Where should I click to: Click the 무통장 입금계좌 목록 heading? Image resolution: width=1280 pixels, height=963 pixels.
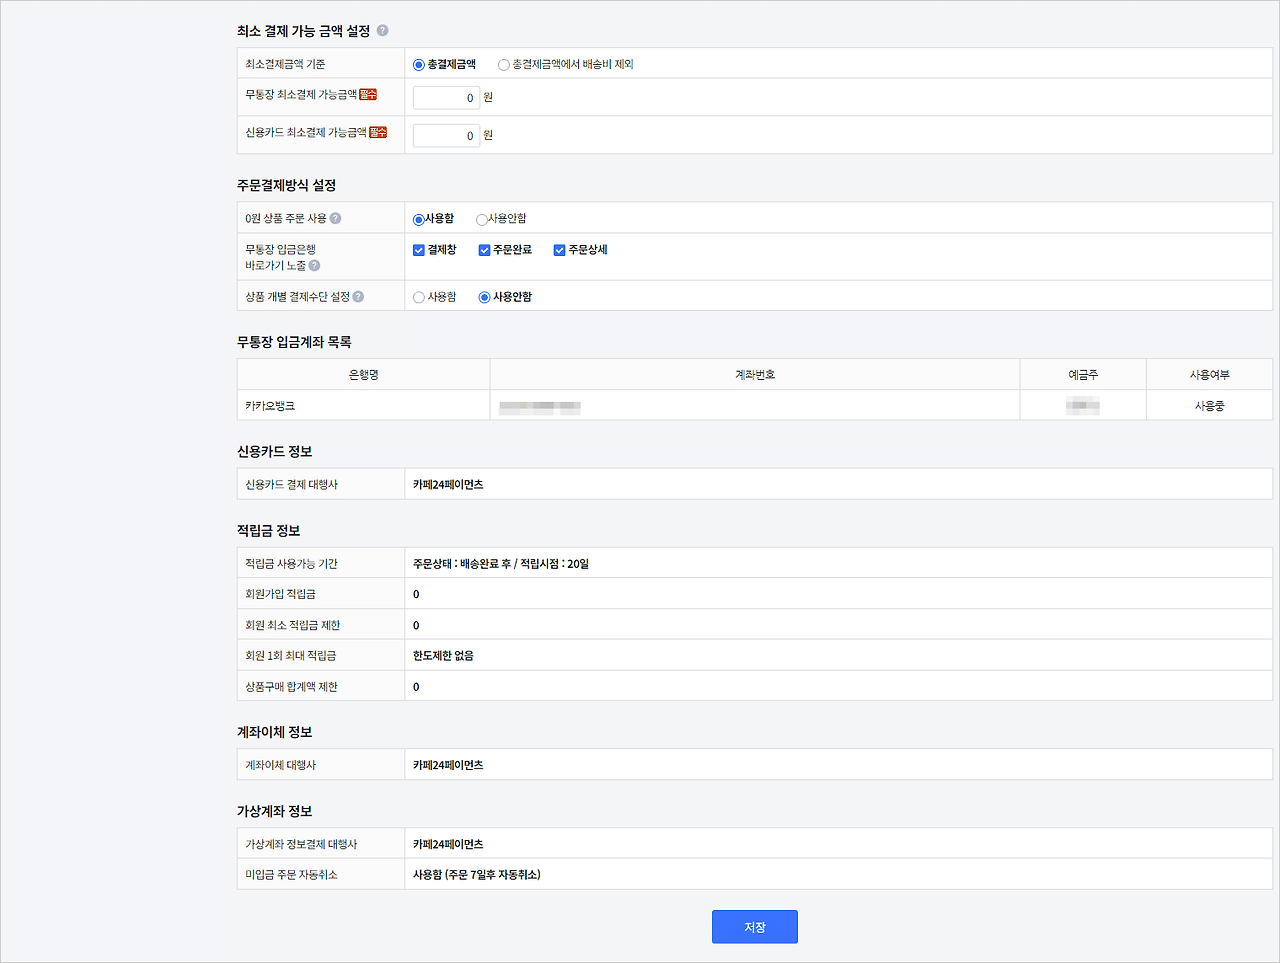coord(294,342)
